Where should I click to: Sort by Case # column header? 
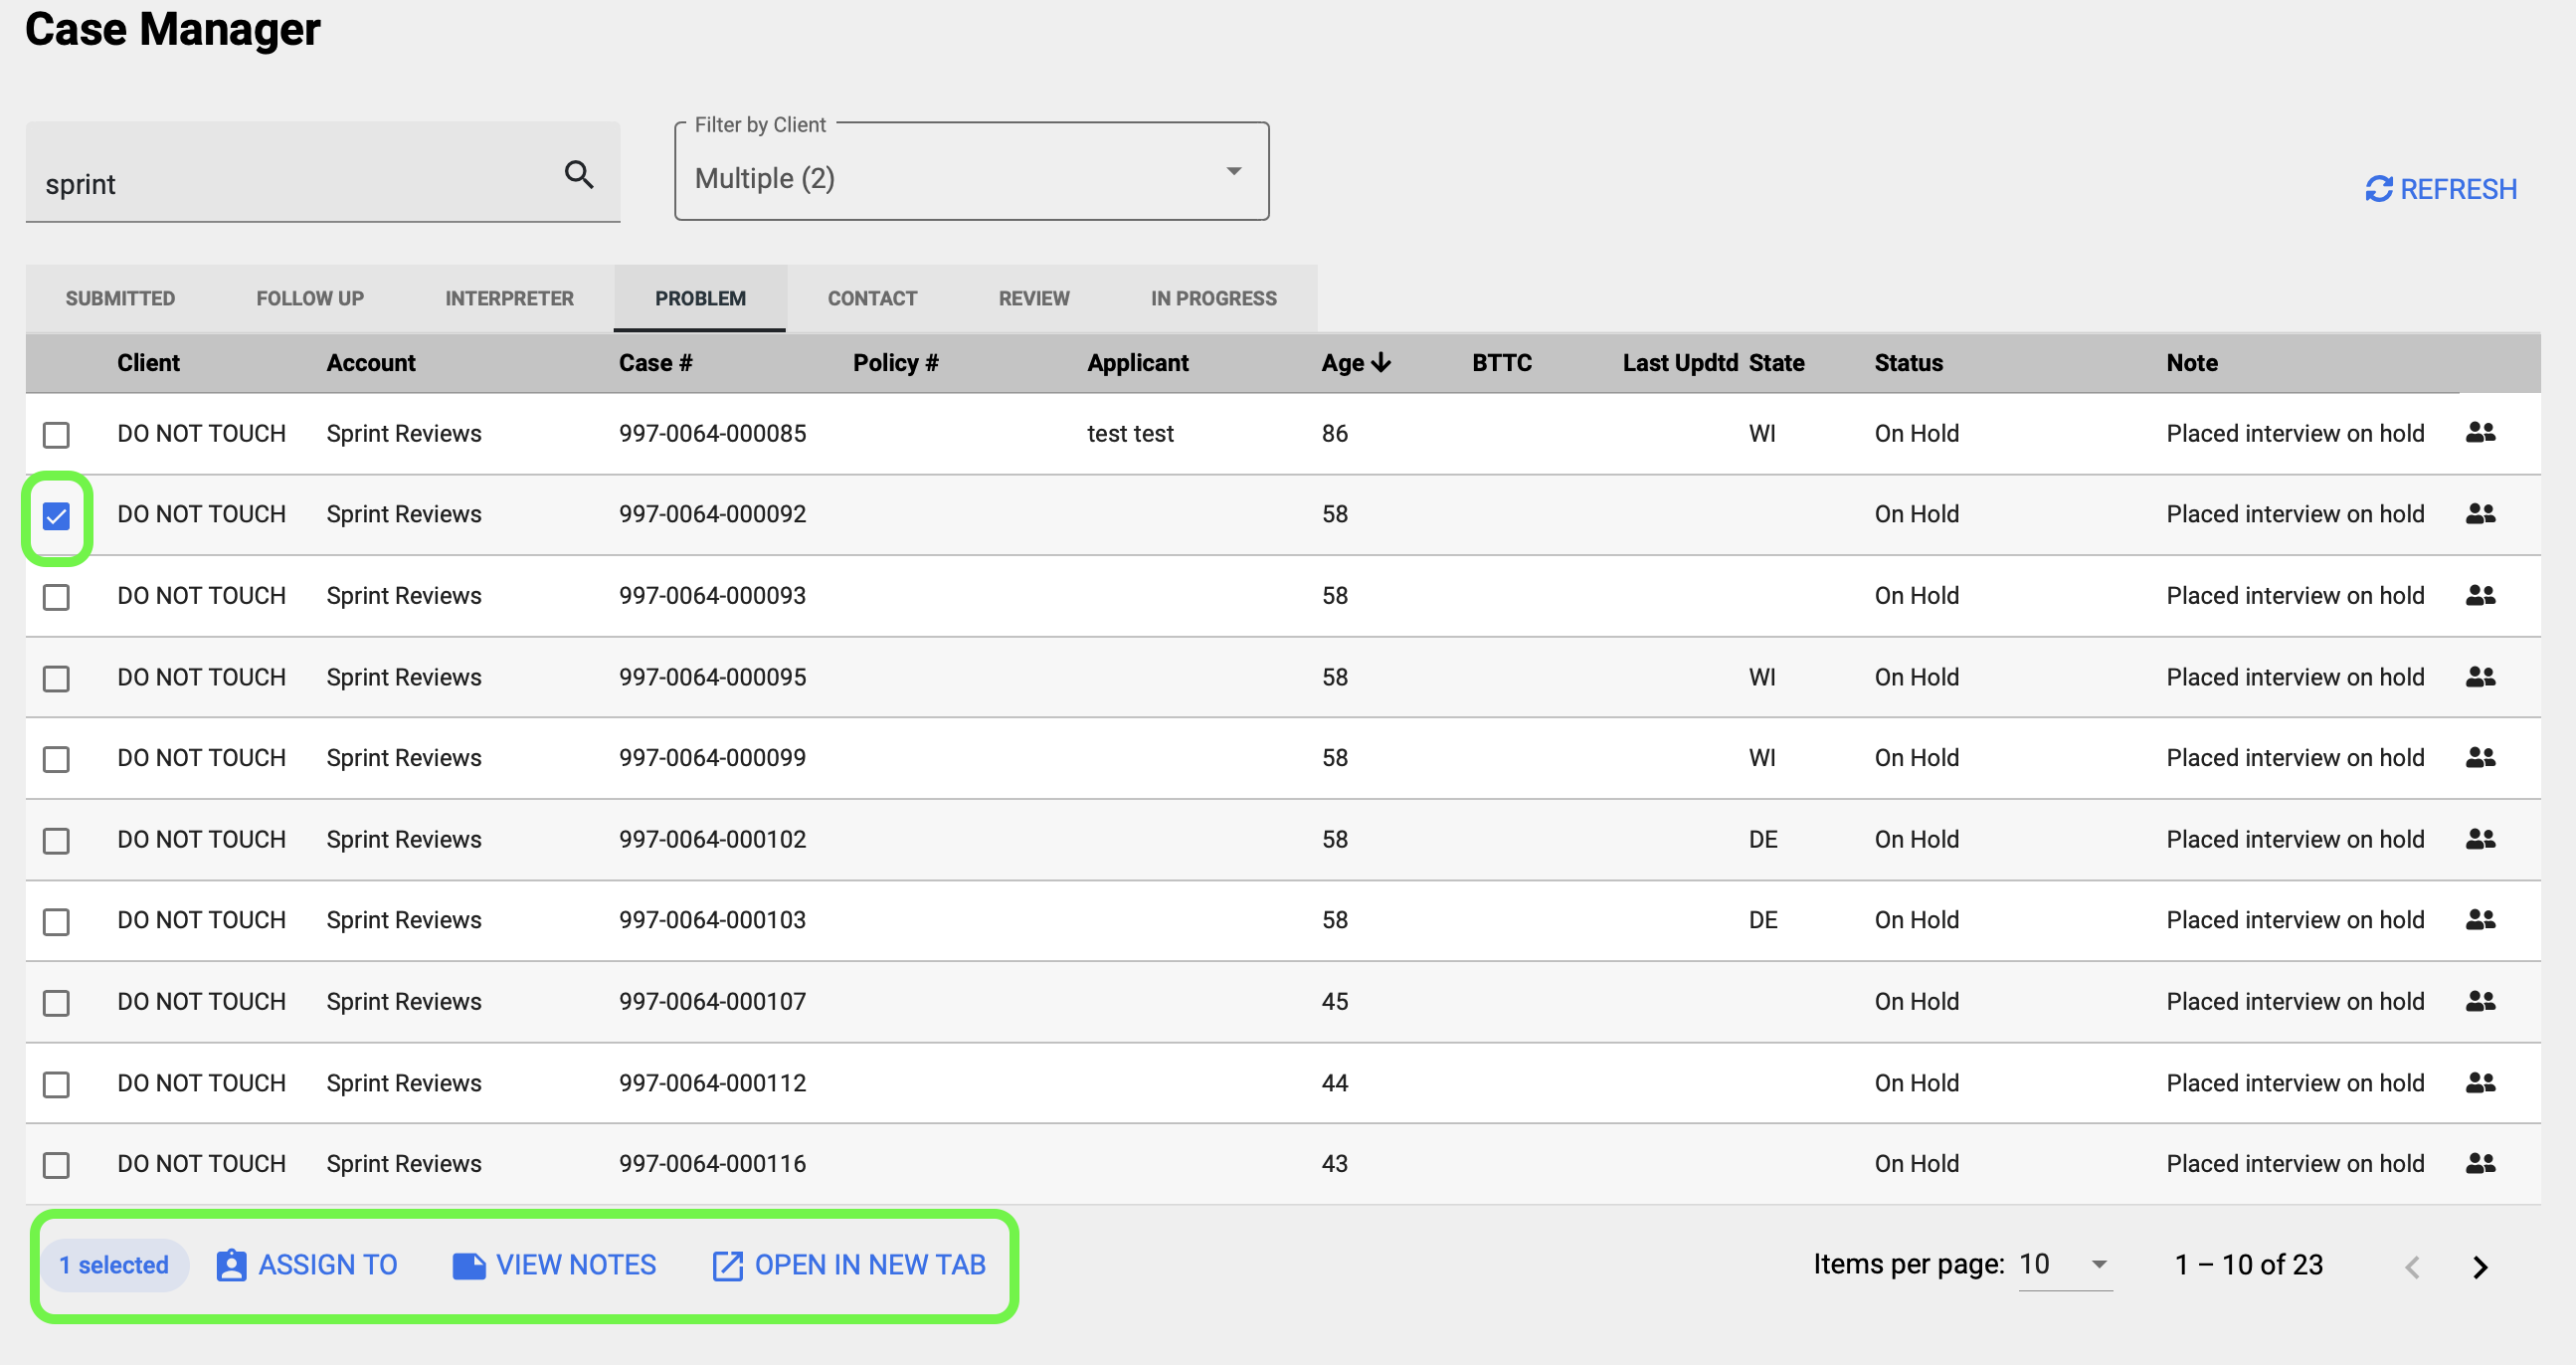[655, 363]
